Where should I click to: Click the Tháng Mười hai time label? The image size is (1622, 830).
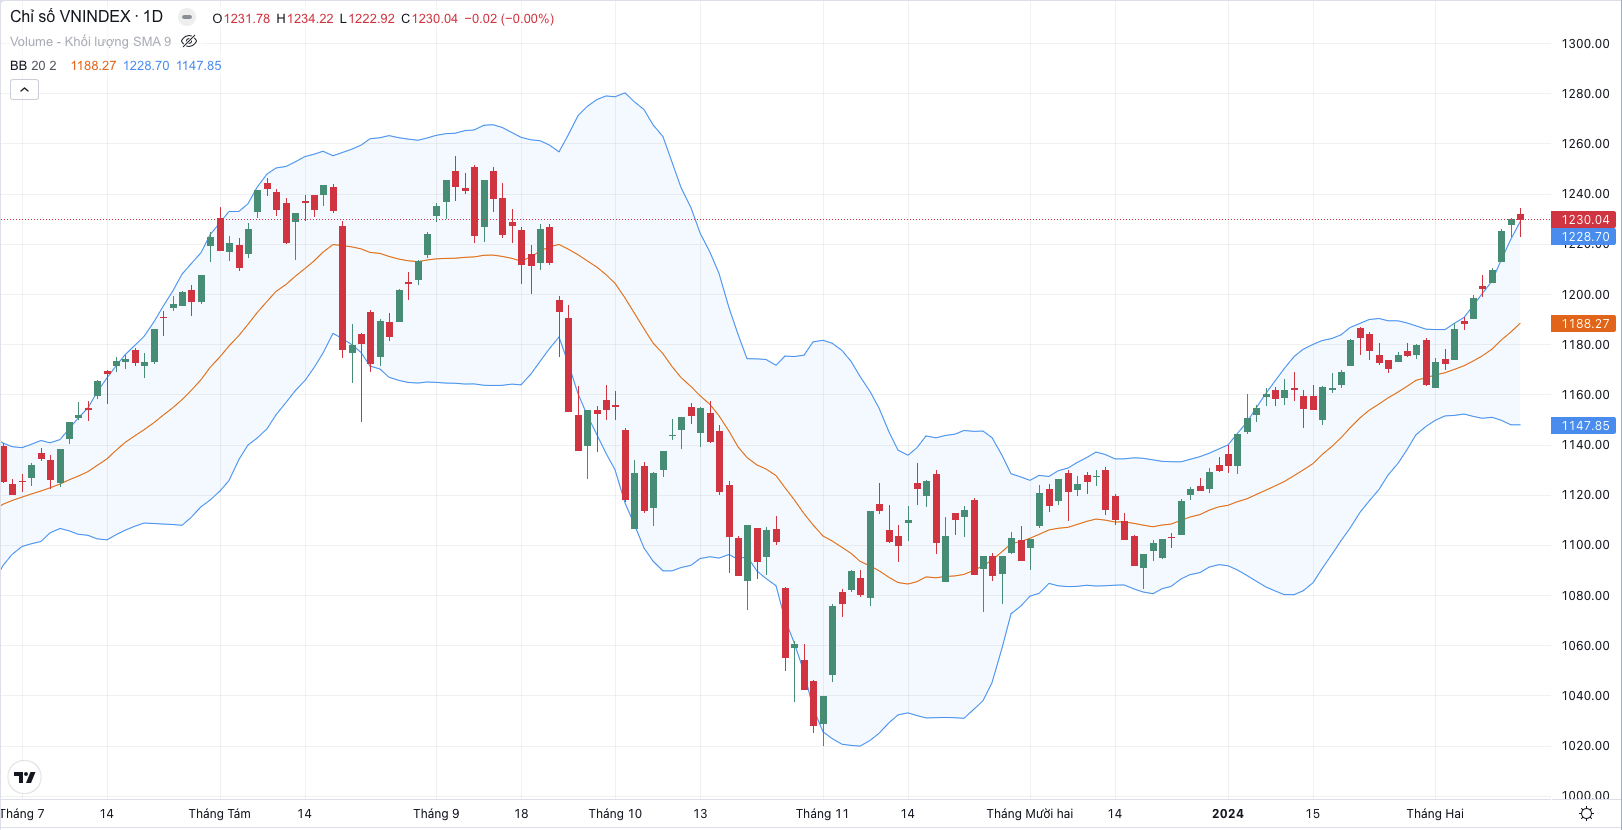1029,814
